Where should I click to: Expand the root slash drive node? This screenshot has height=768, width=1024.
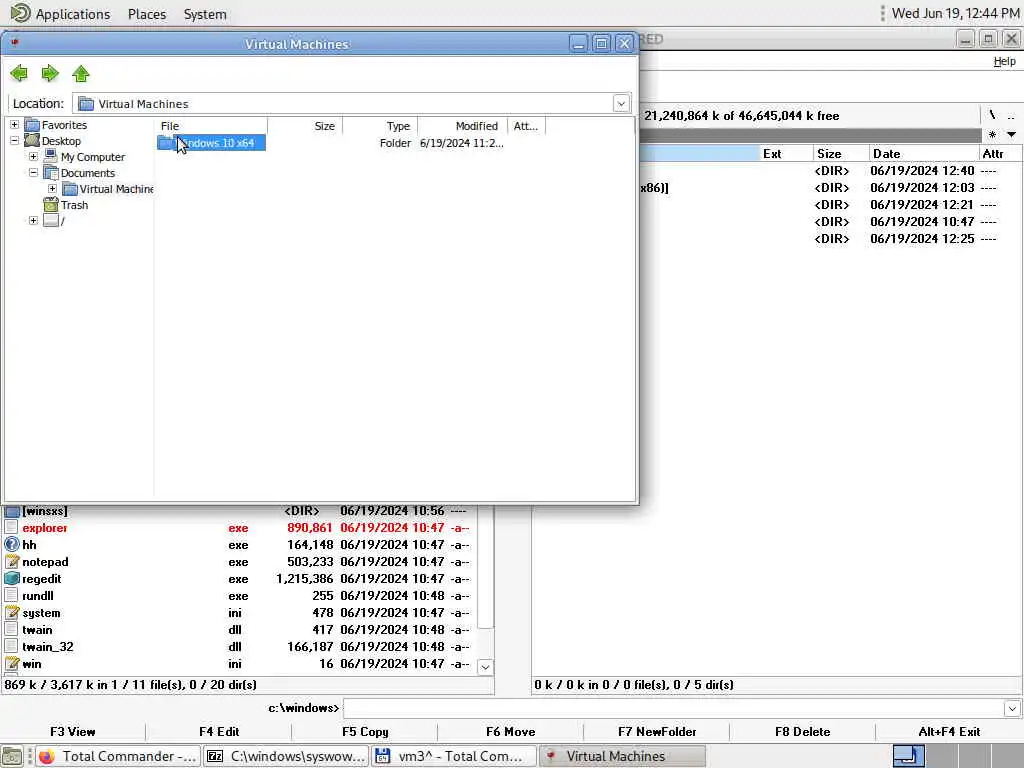pyautogui.click(x=33, y=220)
